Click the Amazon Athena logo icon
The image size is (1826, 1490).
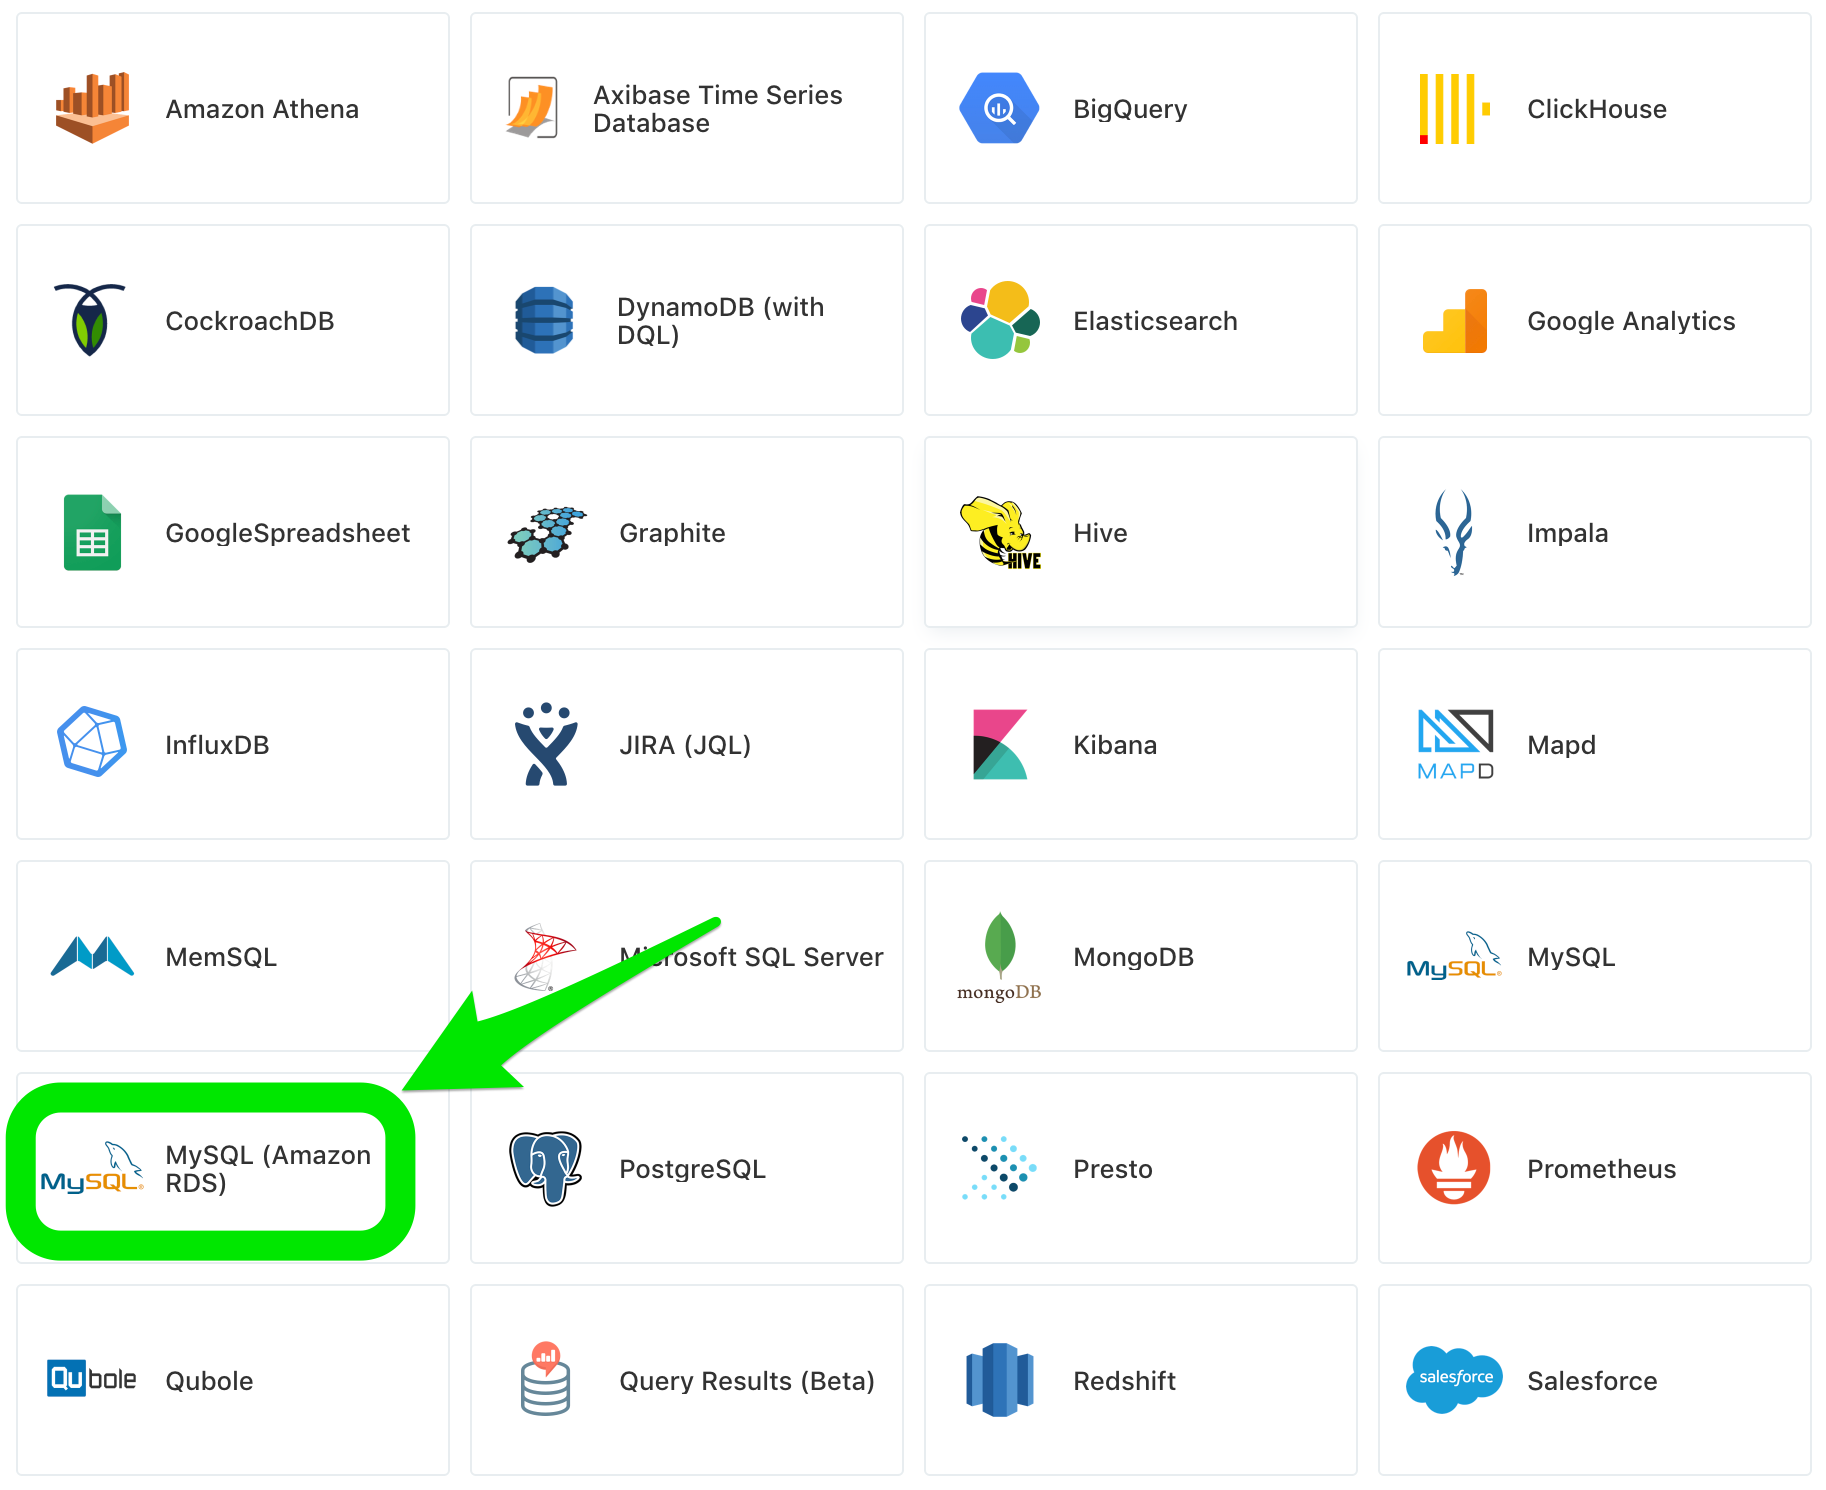click(x=92, y=108)
